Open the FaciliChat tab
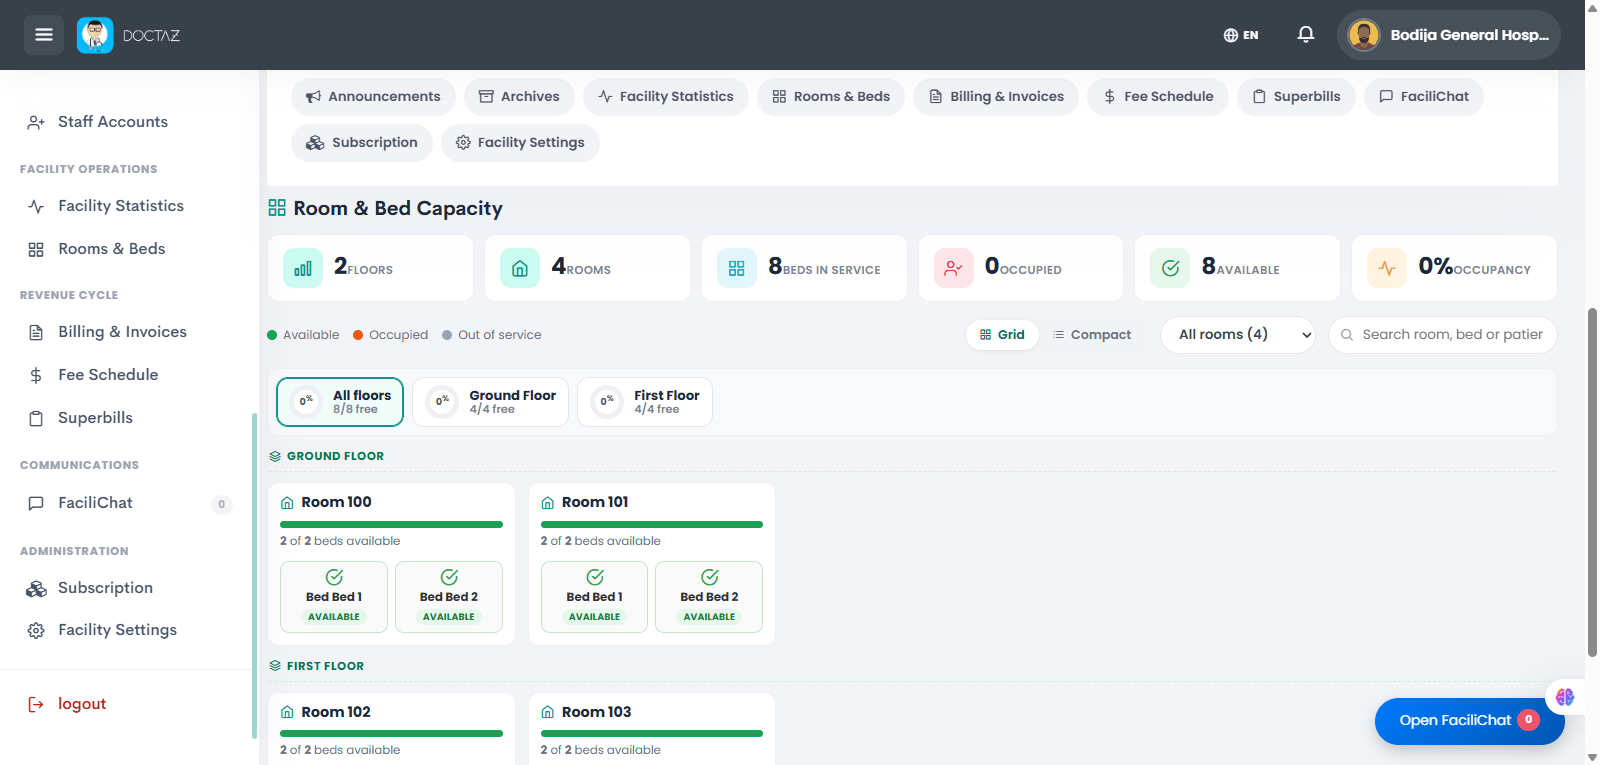Screen dimensions: 1600x765 point(1424,97)
